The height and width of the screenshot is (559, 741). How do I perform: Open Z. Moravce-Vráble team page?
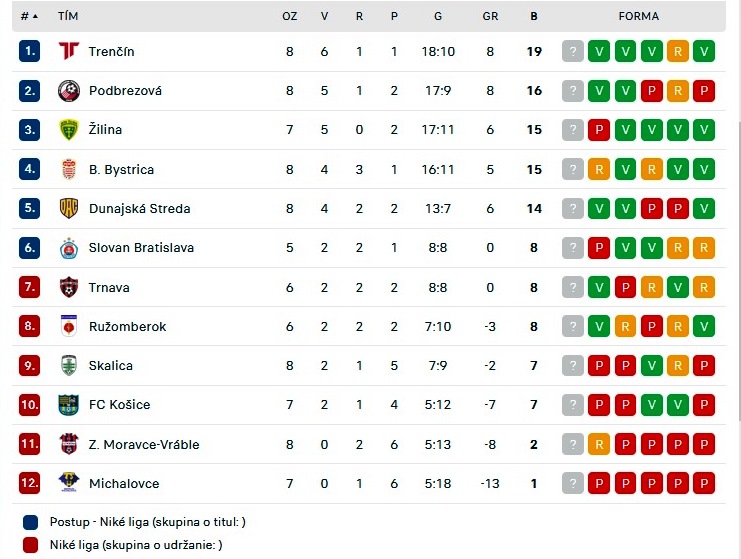pos(143,444)
